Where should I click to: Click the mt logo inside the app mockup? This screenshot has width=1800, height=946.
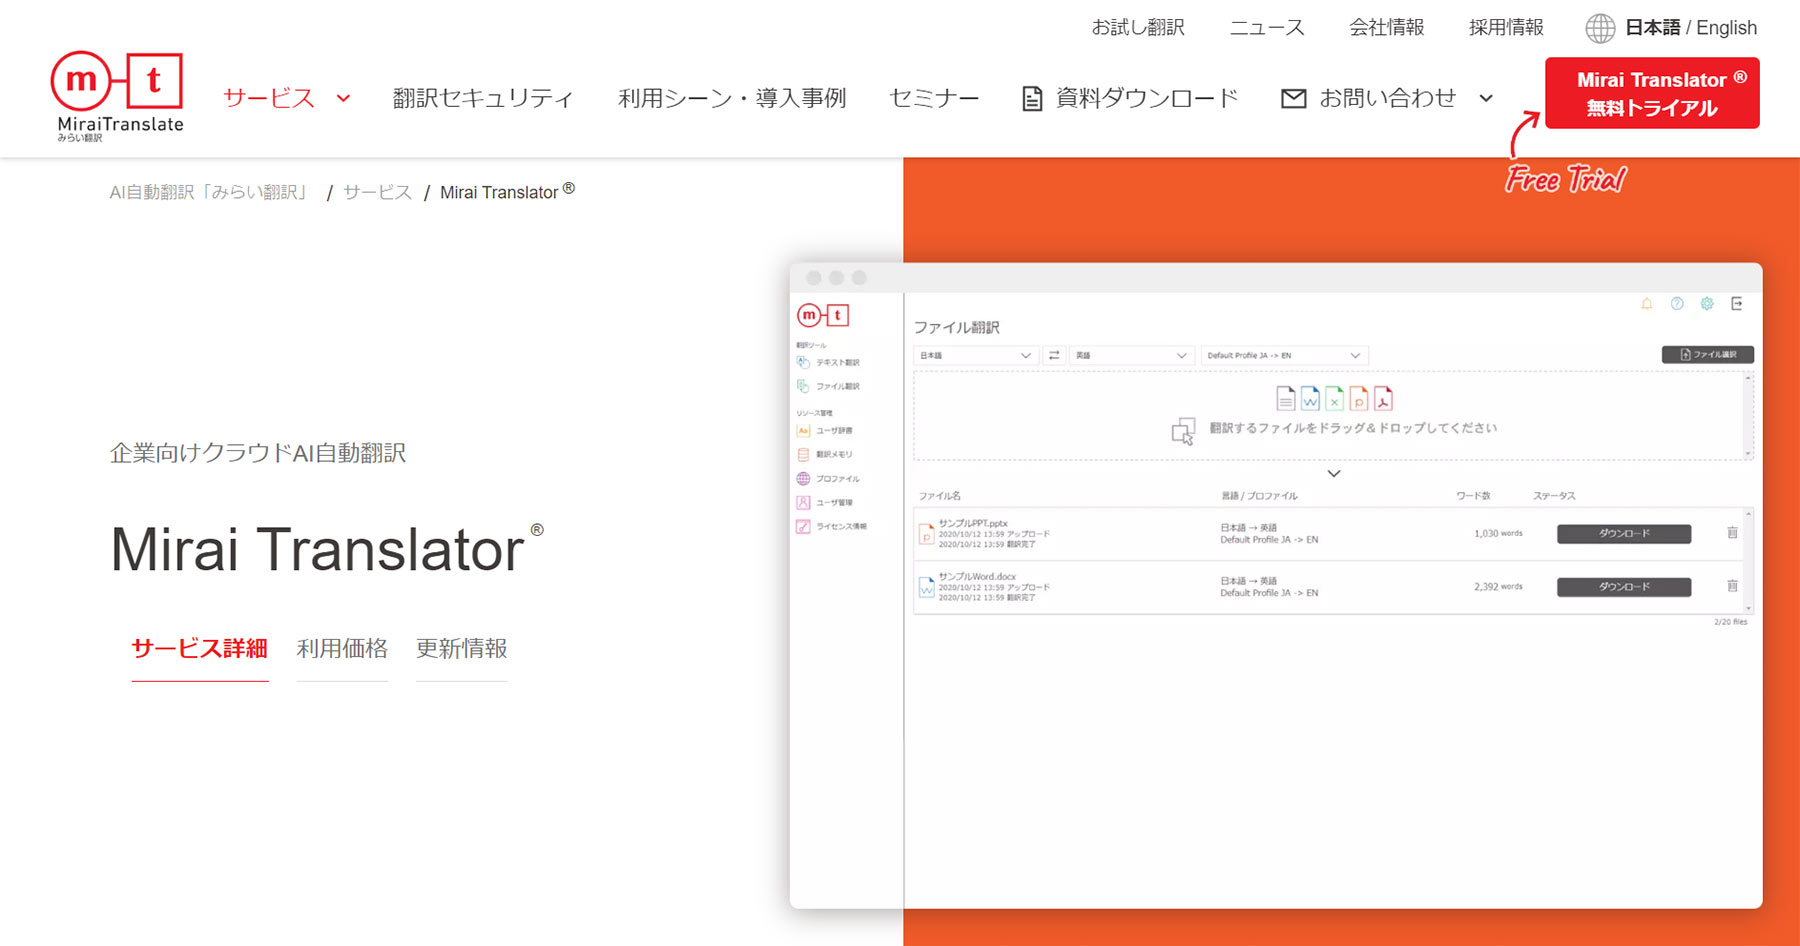823,315
